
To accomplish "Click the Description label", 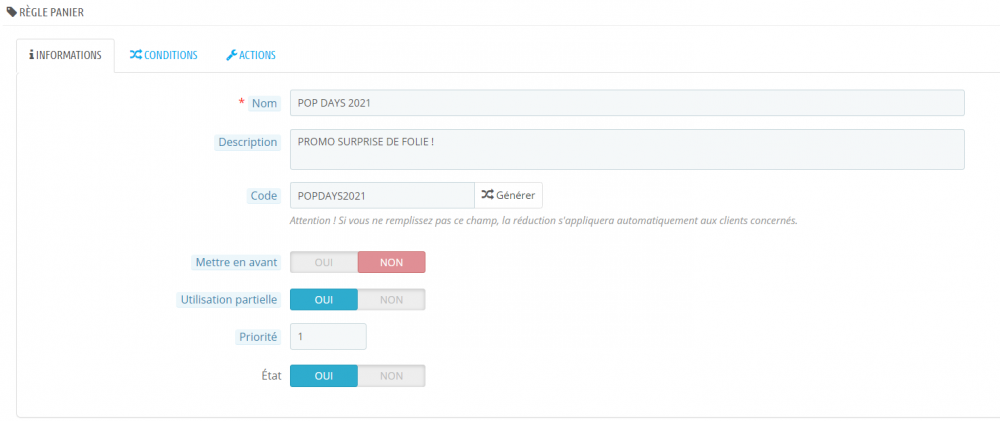I will click(247, 142).
